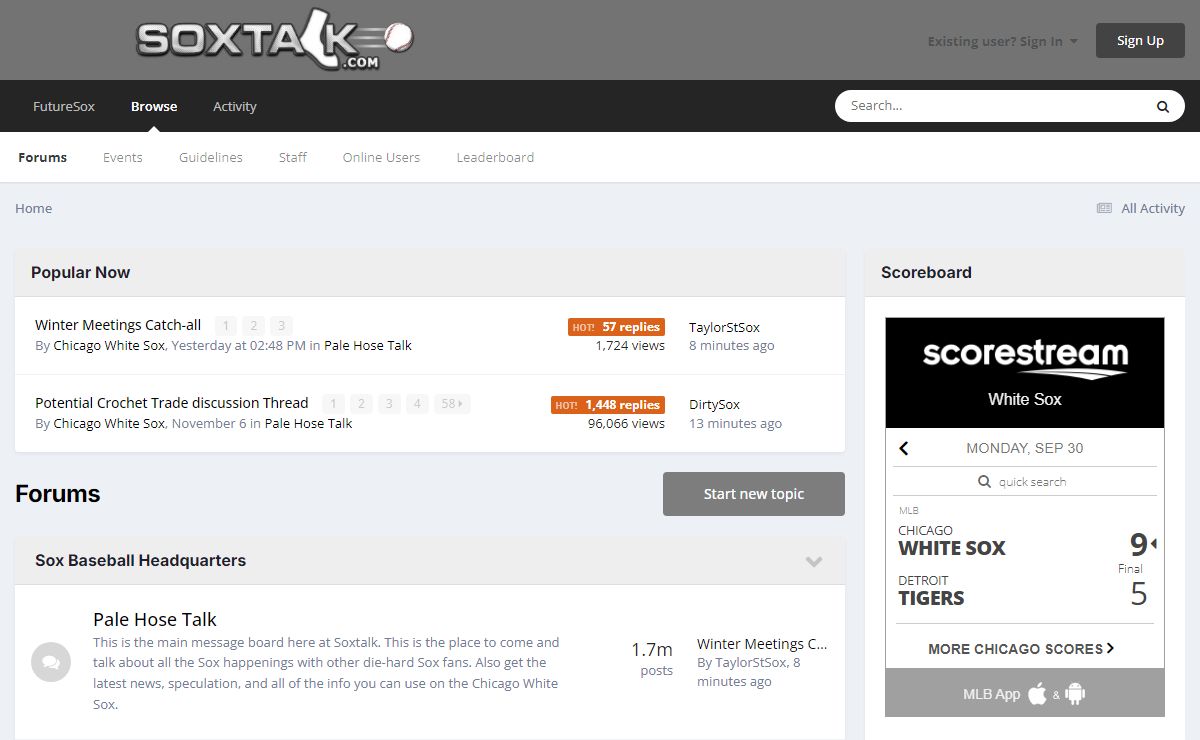
Task: Click the All Activity newspaper icon
Action: click(1104, 208)
